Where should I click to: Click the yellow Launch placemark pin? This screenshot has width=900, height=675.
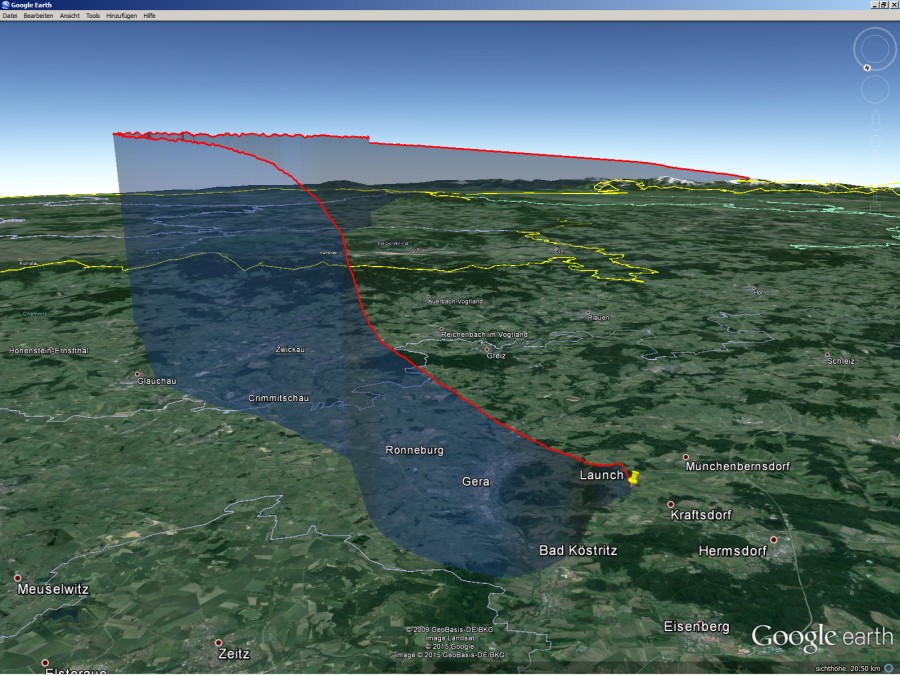[633, 478]
